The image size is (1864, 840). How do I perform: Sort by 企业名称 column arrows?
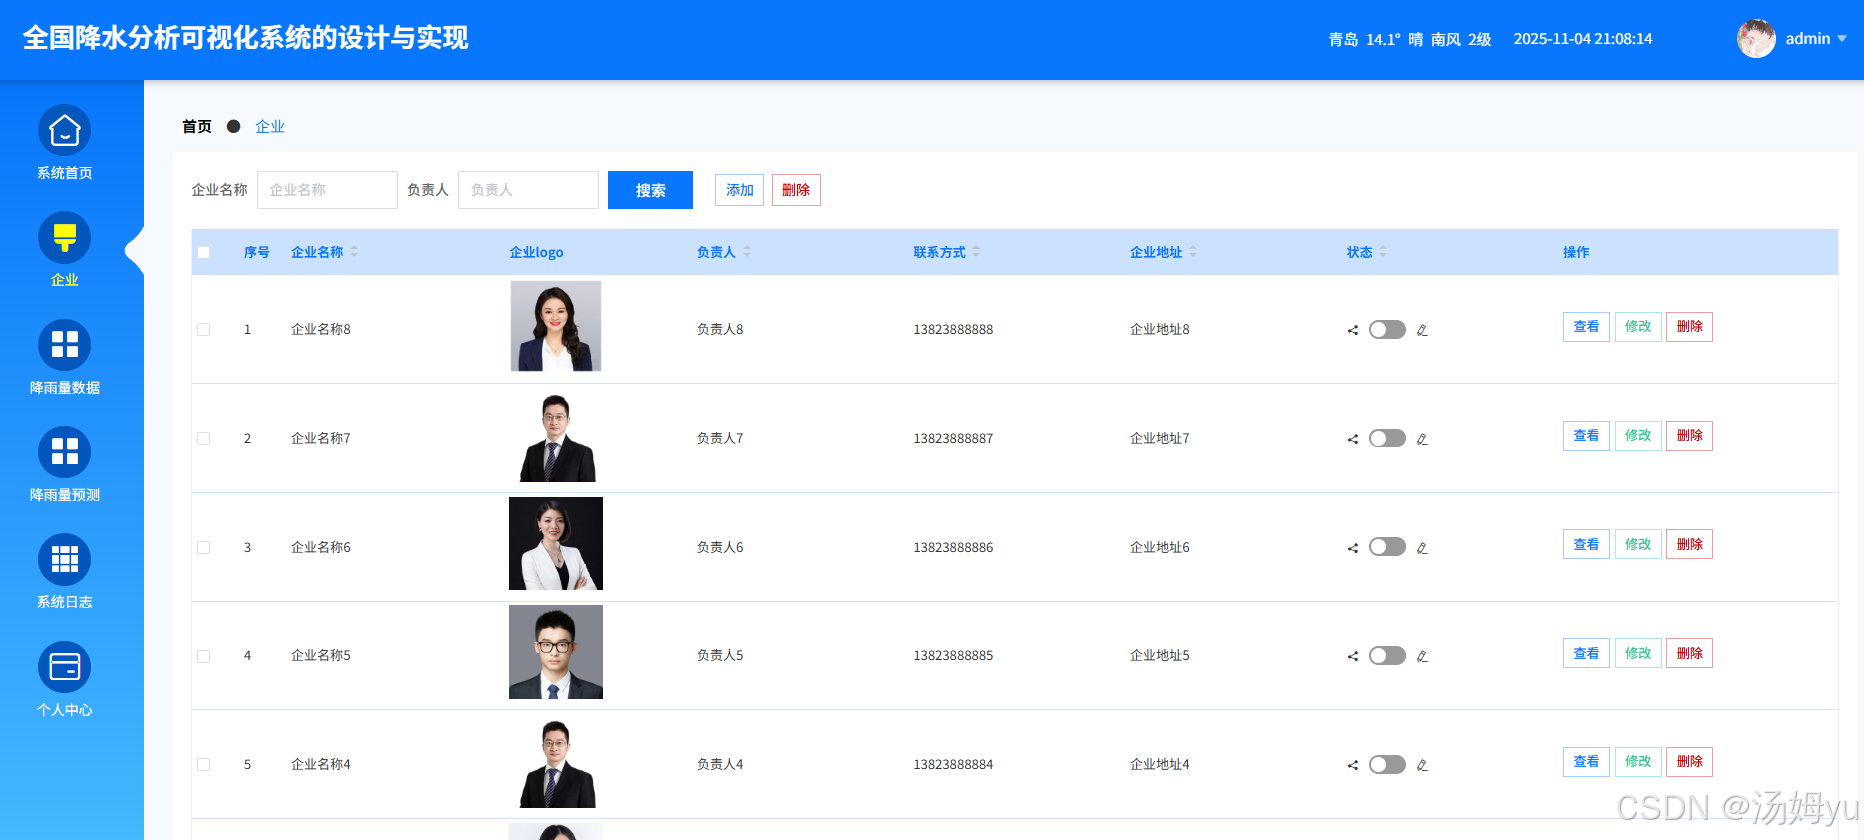(354, 252)
